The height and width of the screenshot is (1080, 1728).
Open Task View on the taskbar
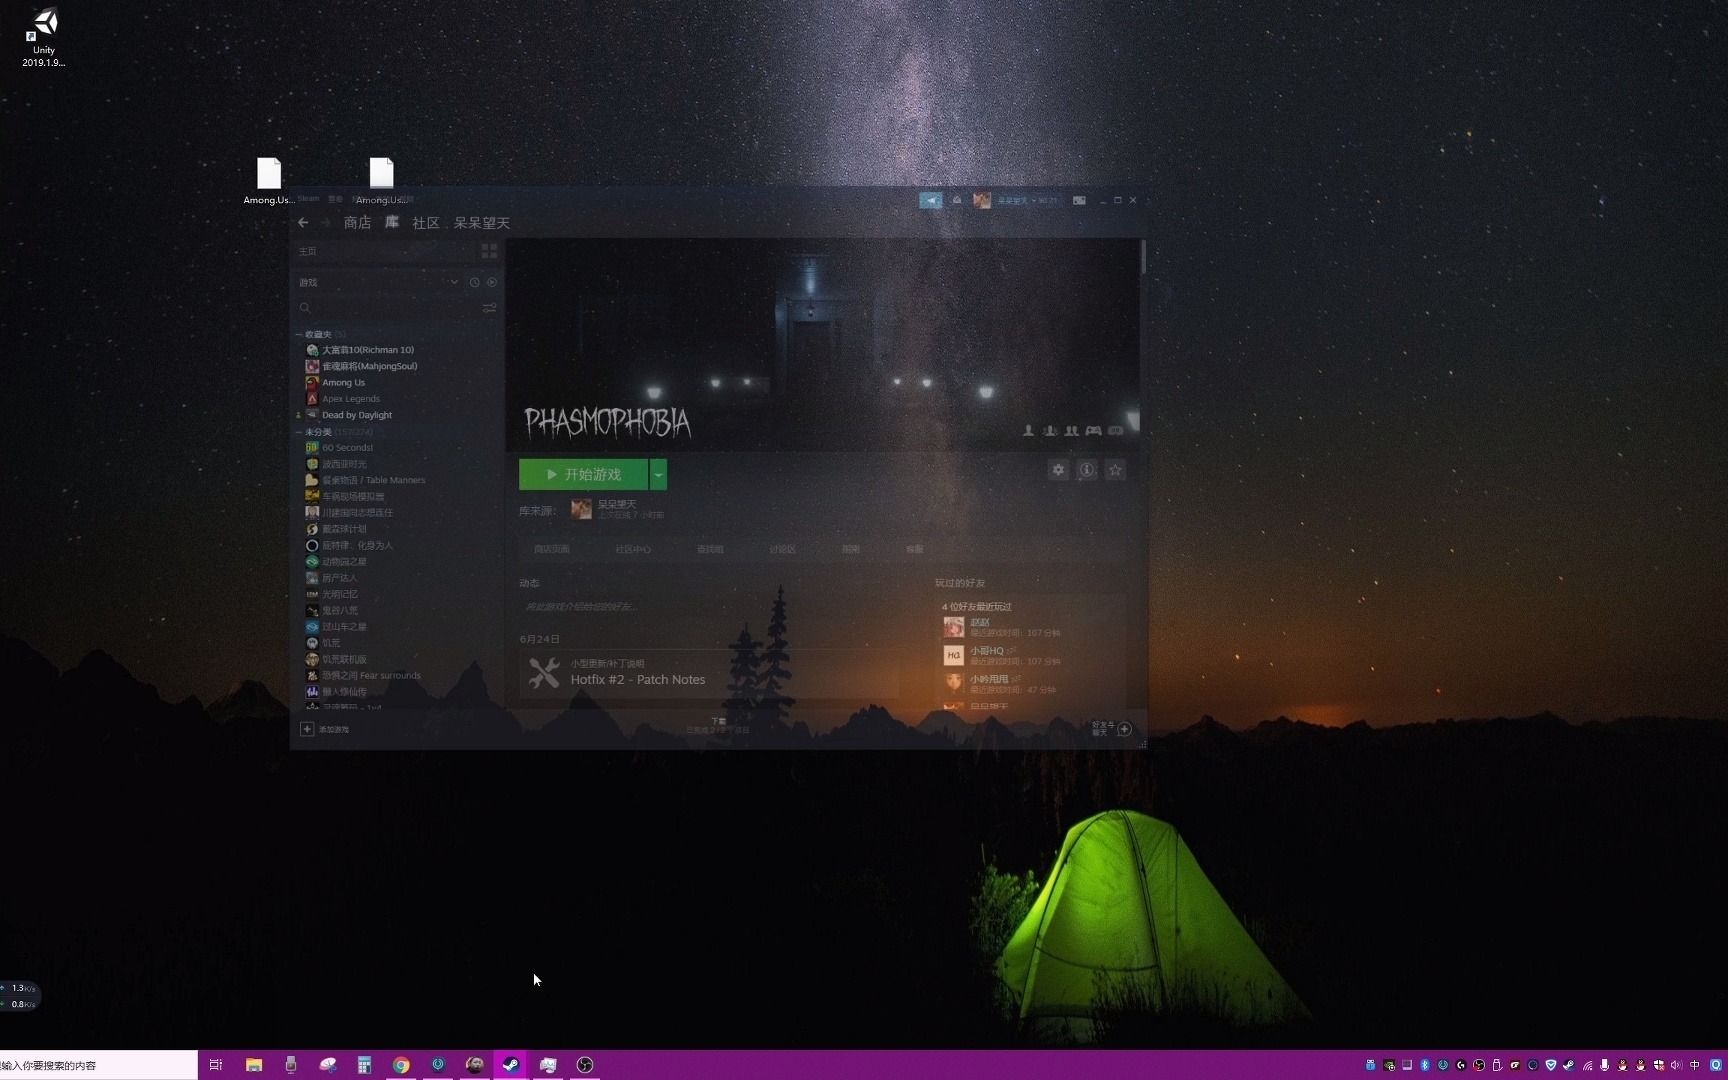(x=215, y=1065)
